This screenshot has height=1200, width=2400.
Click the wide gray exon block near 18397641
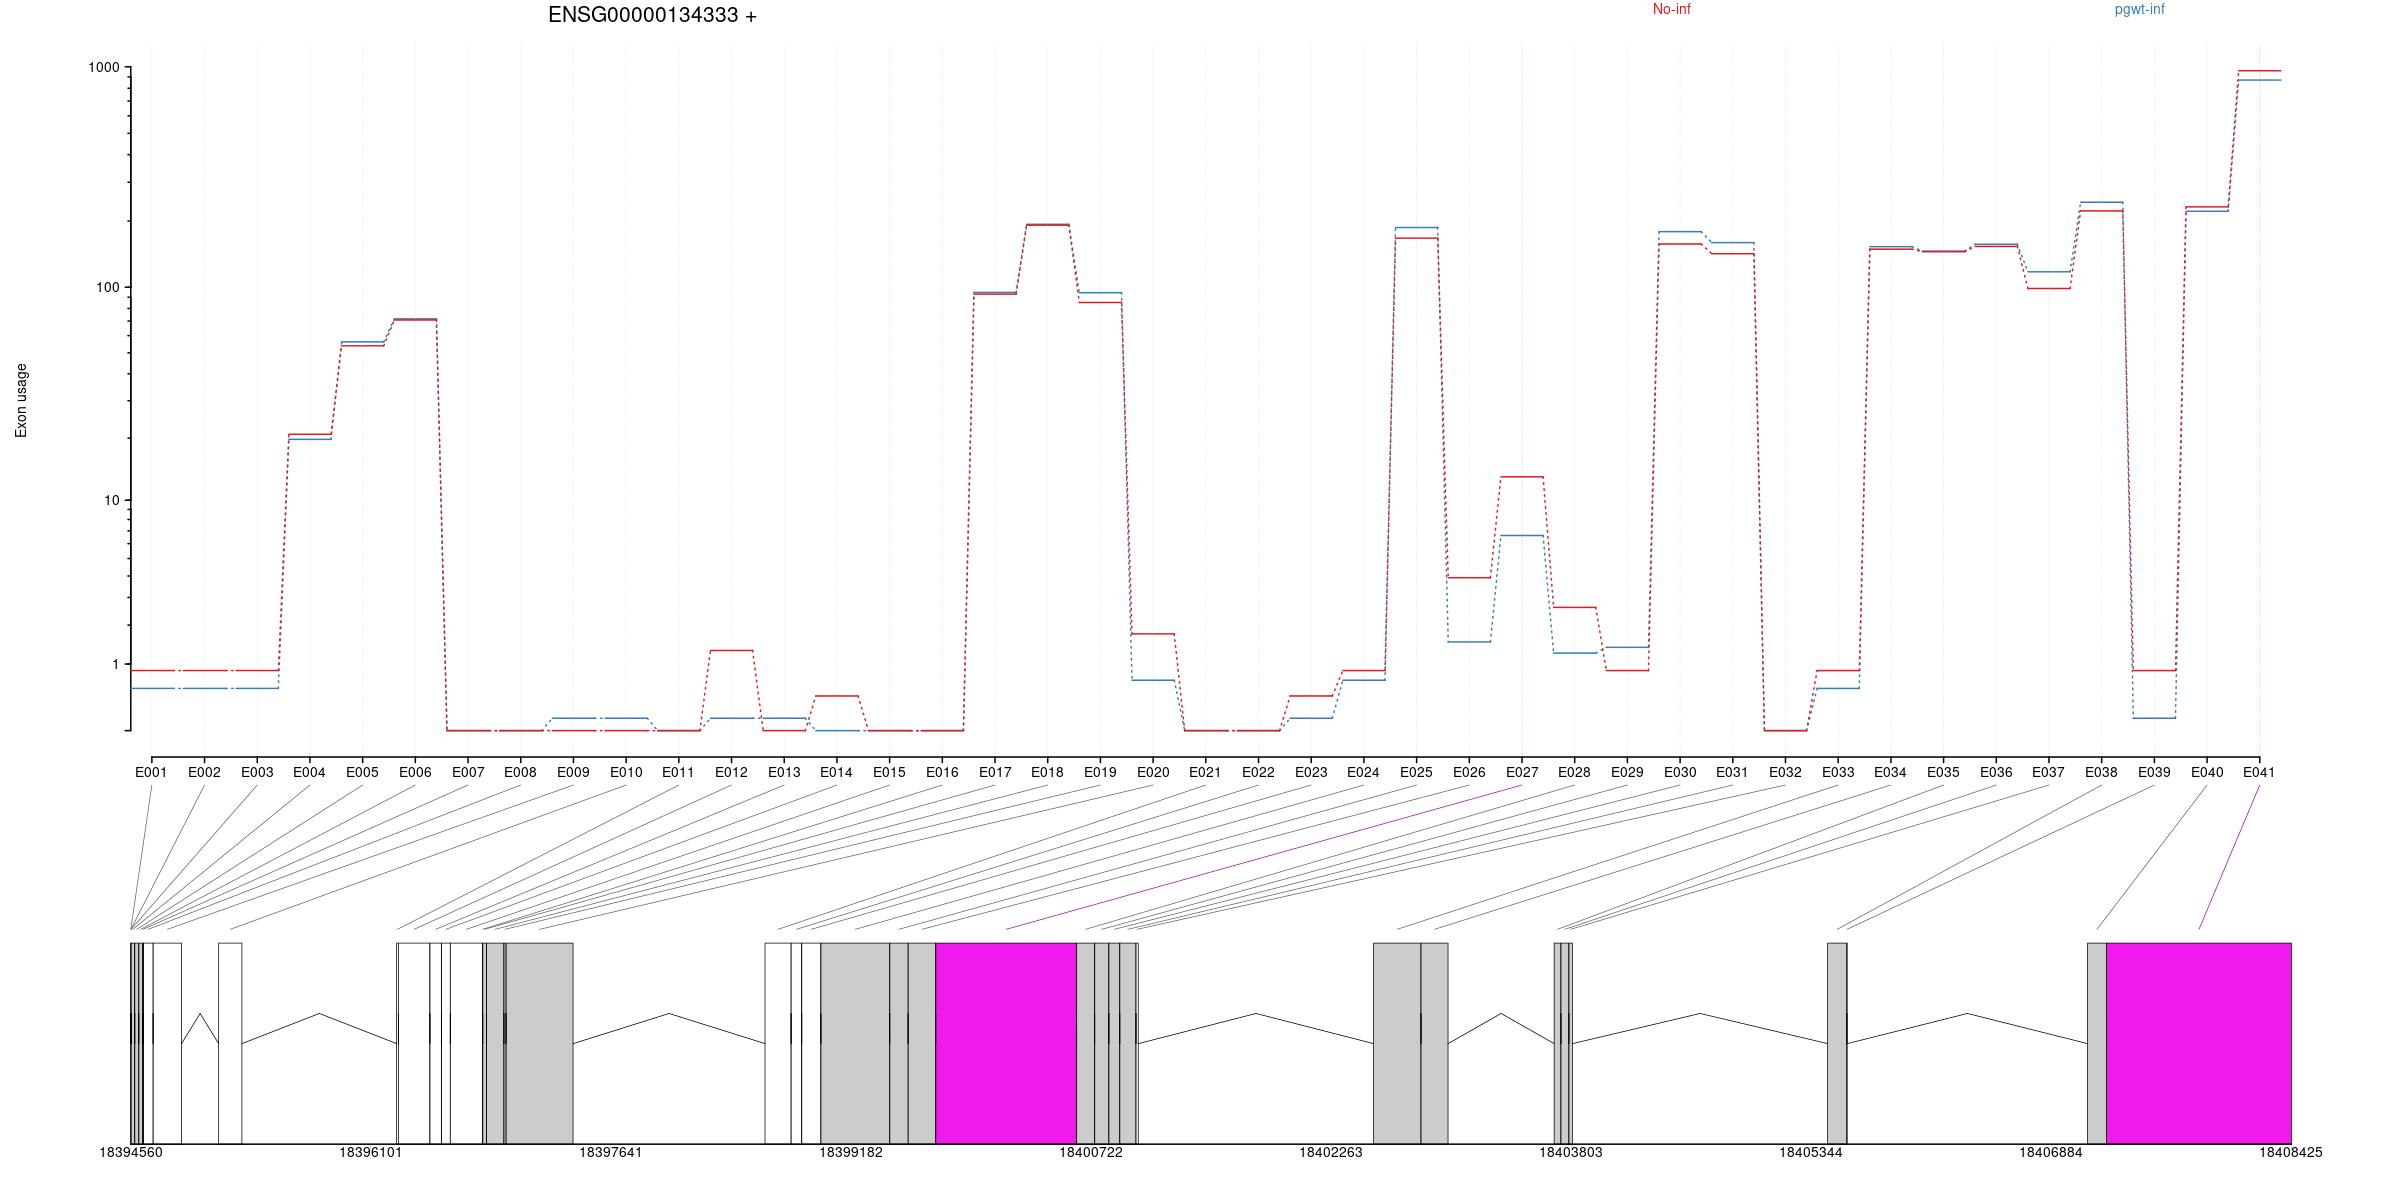(x=540, y=1043)
